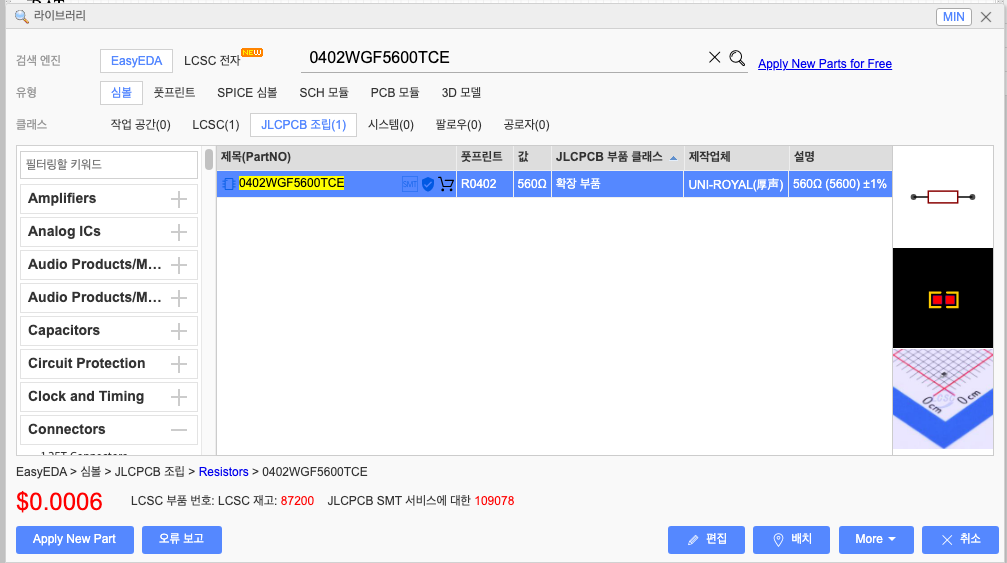1007x563 pixels.
Task: Click the shopping cart icon in the part row
Action: click(x=446, y=184)
